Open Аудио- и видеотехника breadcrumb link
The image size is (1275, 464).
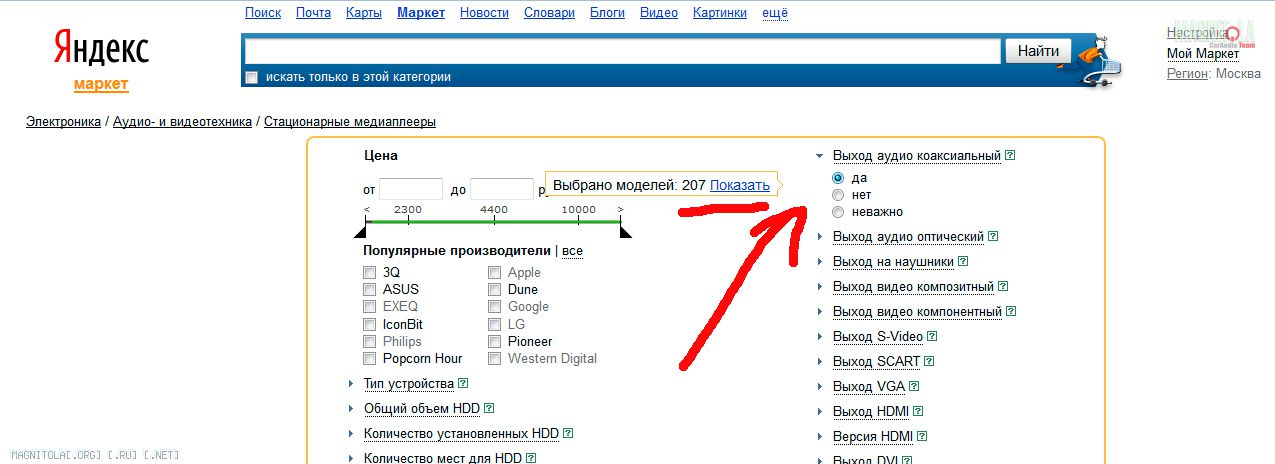click(182, 122)
